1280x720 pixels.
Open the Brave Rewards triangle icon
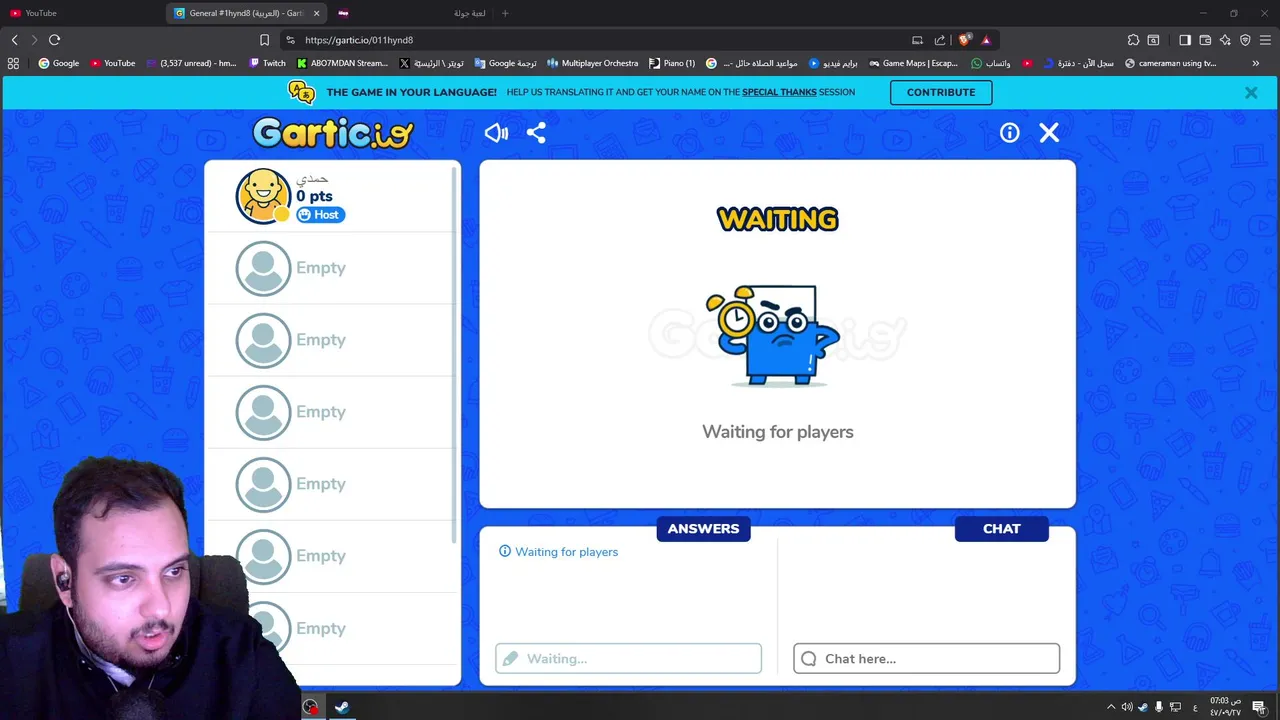pyautogui.click(x=986, y=40)
